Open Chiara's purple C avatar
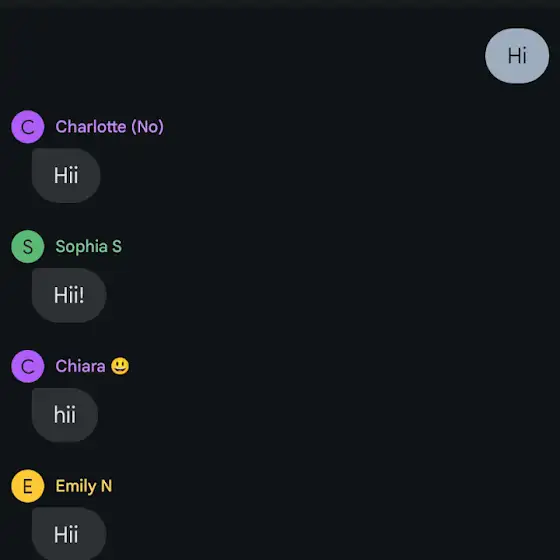Image resolution: width=560 pixels, height=560 pixels. tap(28, 366)
